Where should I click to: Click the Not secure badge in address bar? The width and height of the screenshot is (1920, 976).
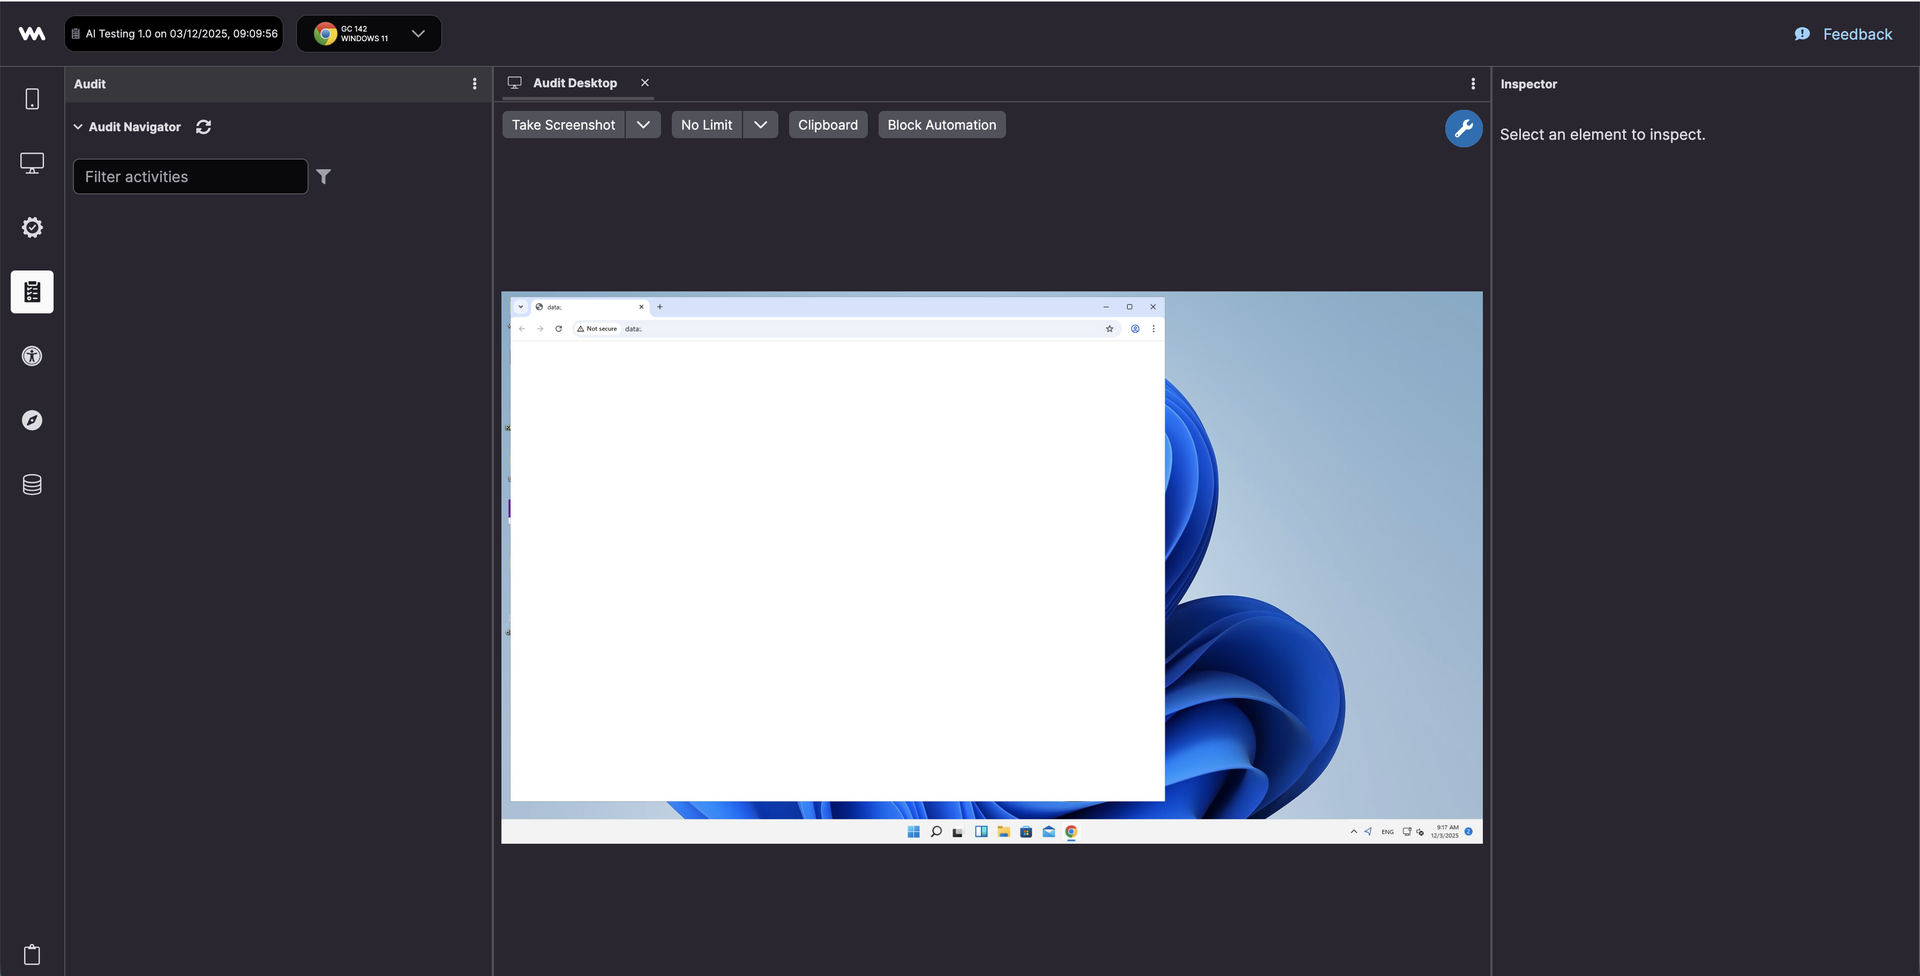pyautogui.click(x=598, y=329)
